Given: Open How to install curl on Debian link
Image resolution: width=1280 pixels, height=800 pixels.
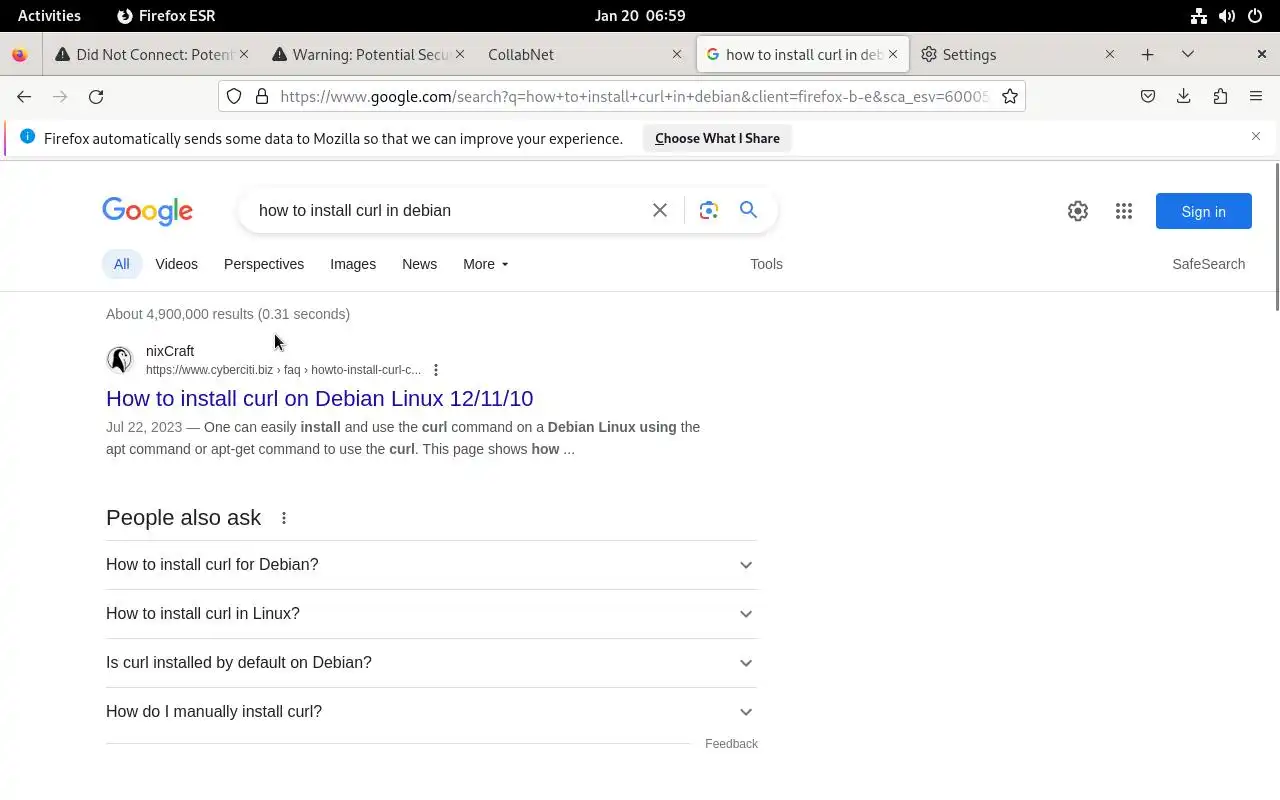Looking at the screenshot, I should [319, 398].
